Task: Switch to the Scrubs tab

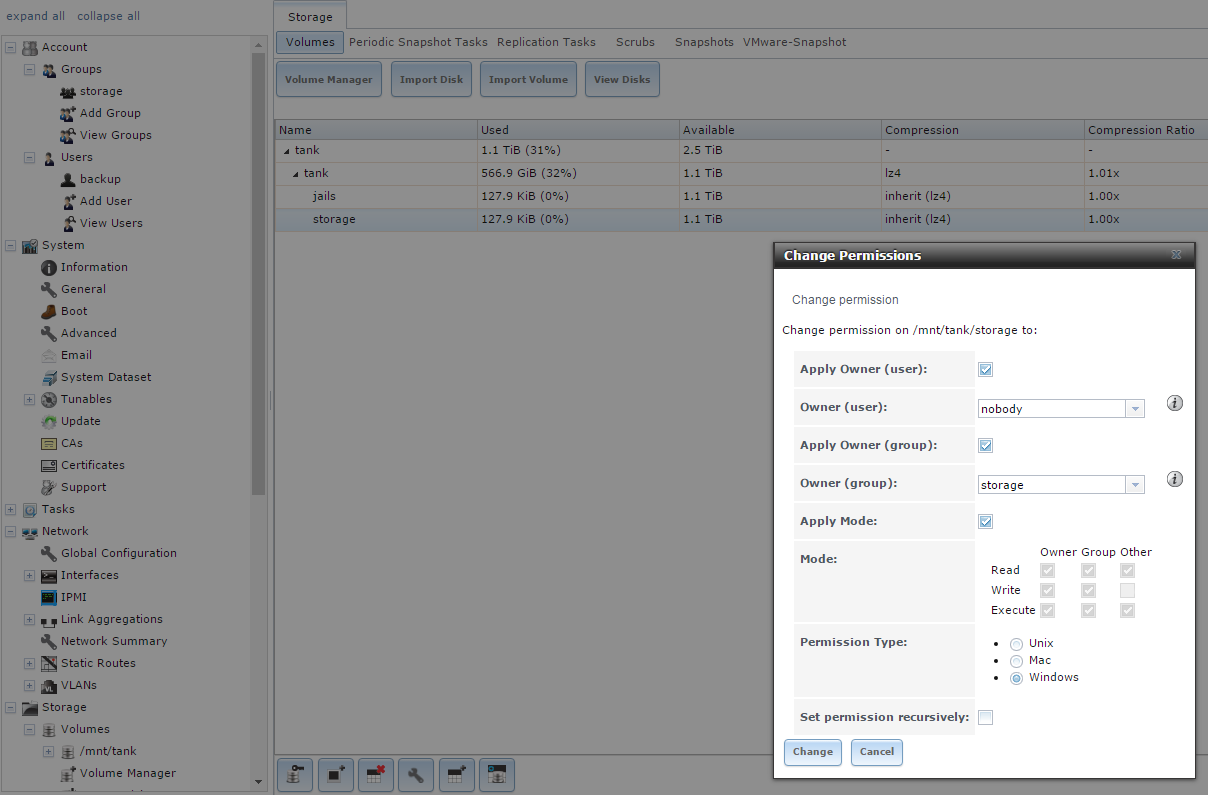Action: [635, 42]
